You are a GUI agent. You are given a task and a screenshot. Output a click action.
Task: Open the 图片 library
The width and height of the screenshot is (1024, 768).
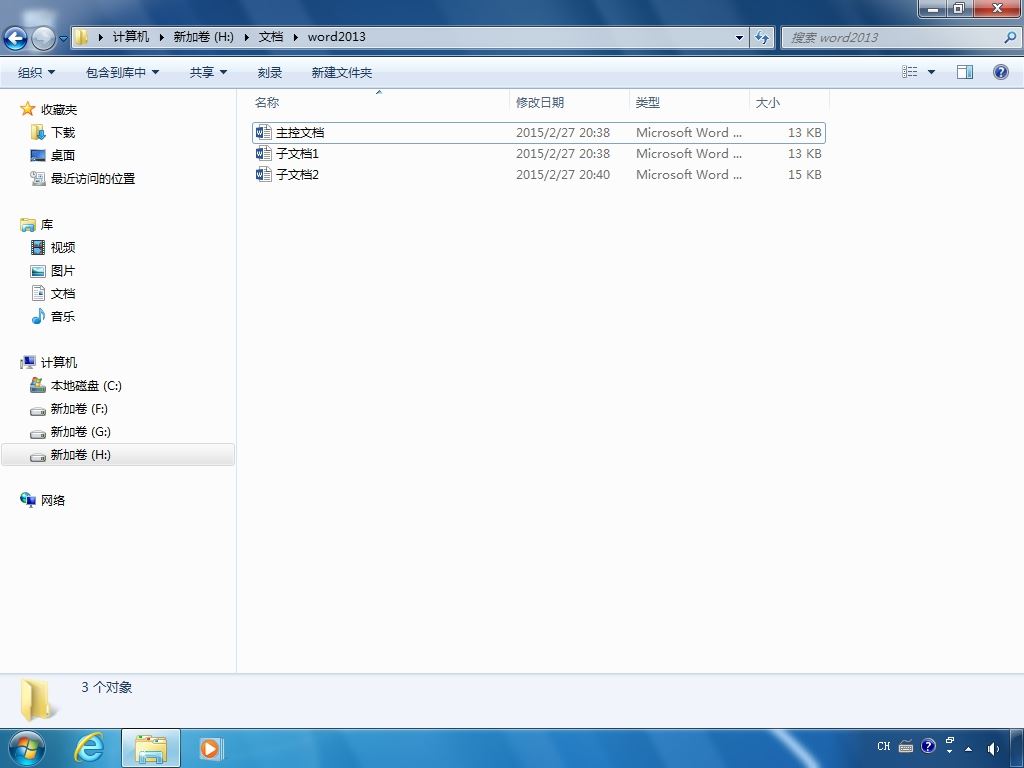coord(63,270)
